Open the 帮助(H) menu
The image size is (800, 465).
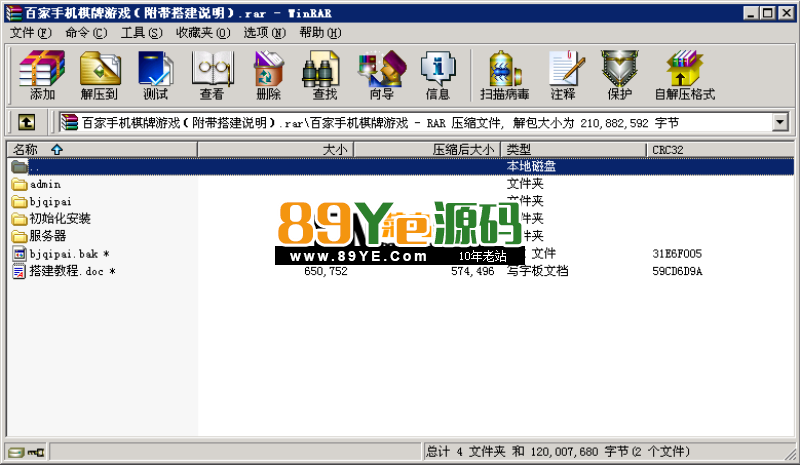pyautogui.click(x=320, y=33)
